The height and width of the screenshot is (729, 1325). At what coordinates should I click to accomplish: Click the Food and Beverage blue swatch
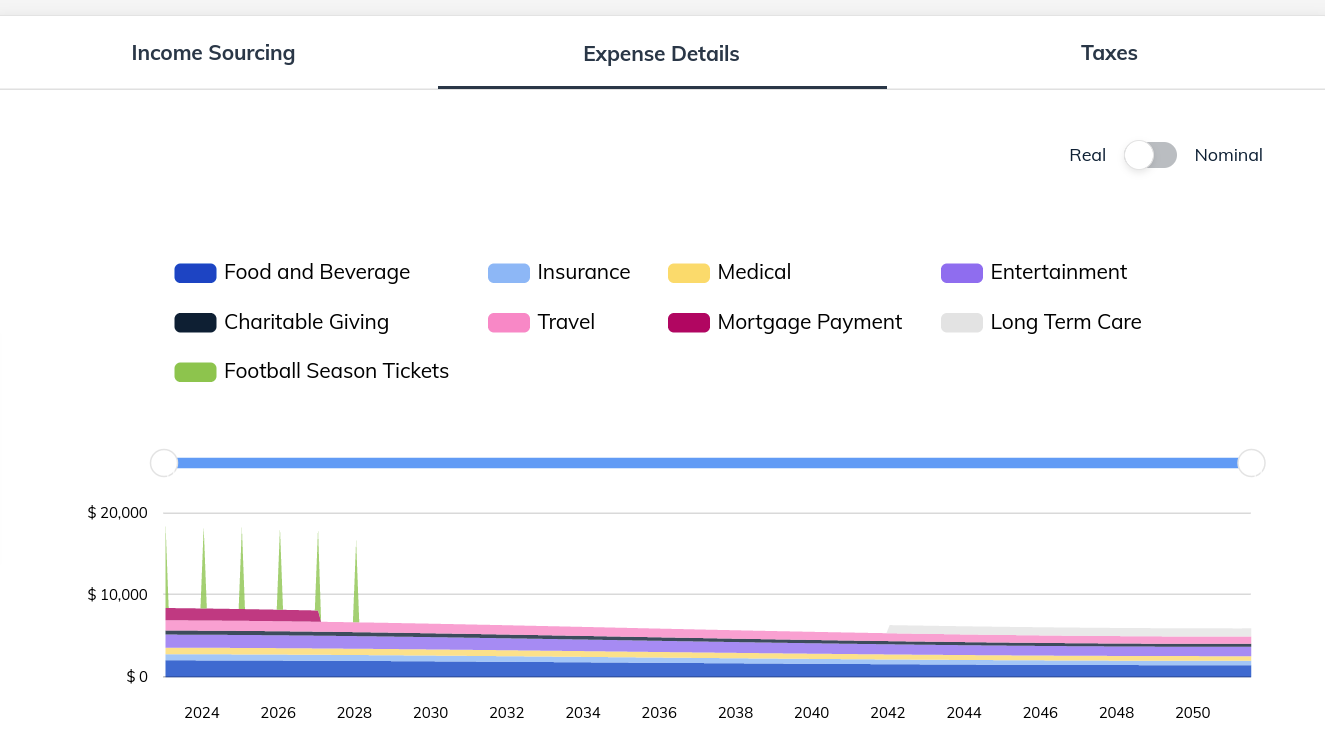coord(195,273)
